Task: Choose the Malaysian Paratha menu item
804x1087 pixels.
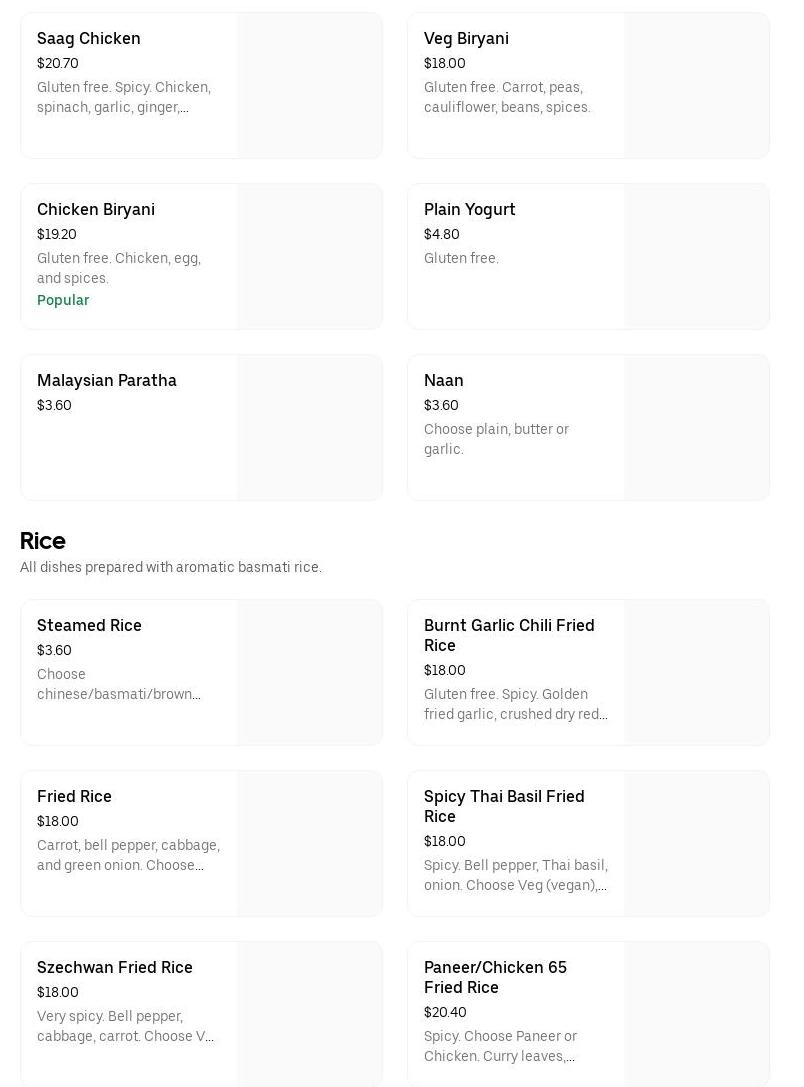Action: click(x=107, y=380)
